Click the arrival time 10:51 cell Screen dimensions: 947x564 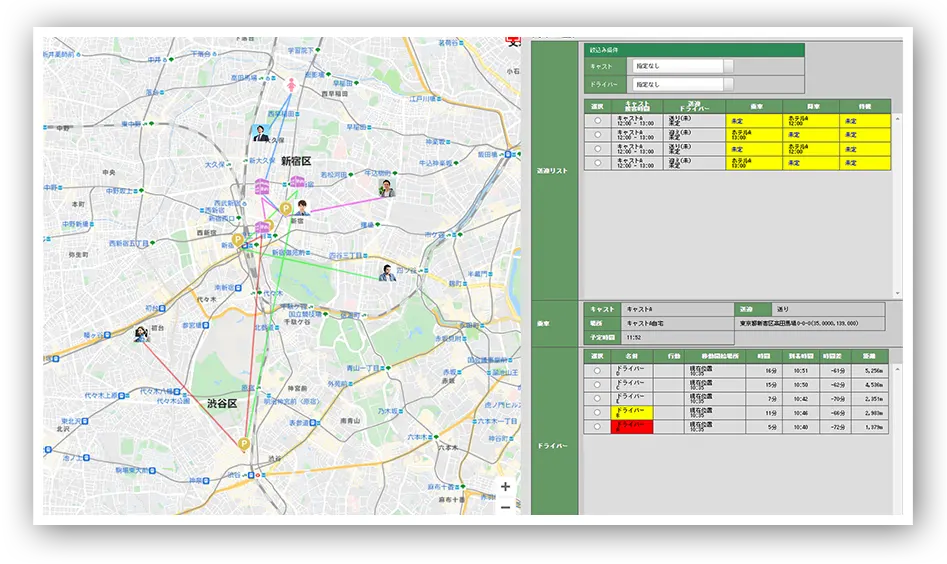(x=801, y=371)
